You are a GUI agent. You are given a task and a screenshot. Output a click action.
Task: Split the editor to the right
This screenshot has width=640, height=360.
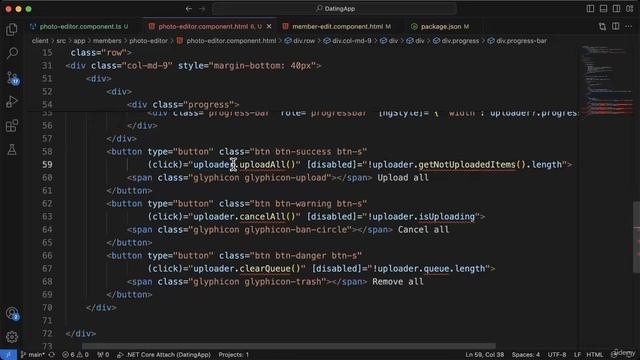point(616,27)
